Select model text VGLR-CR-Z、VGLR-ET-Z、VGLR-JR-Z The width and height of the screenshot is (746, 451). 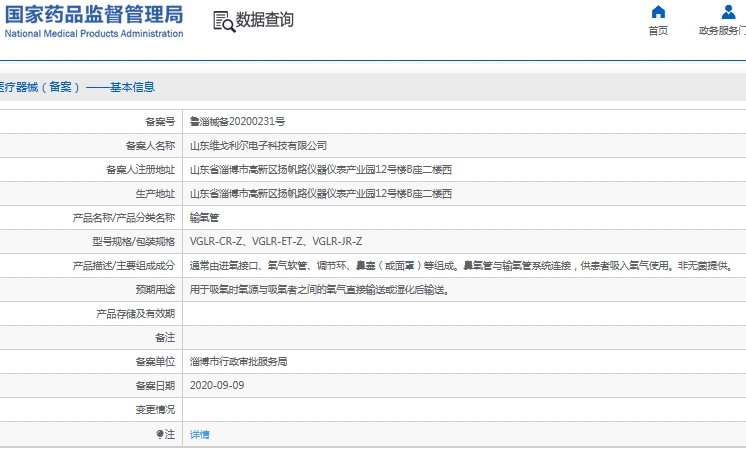[276, 242]
